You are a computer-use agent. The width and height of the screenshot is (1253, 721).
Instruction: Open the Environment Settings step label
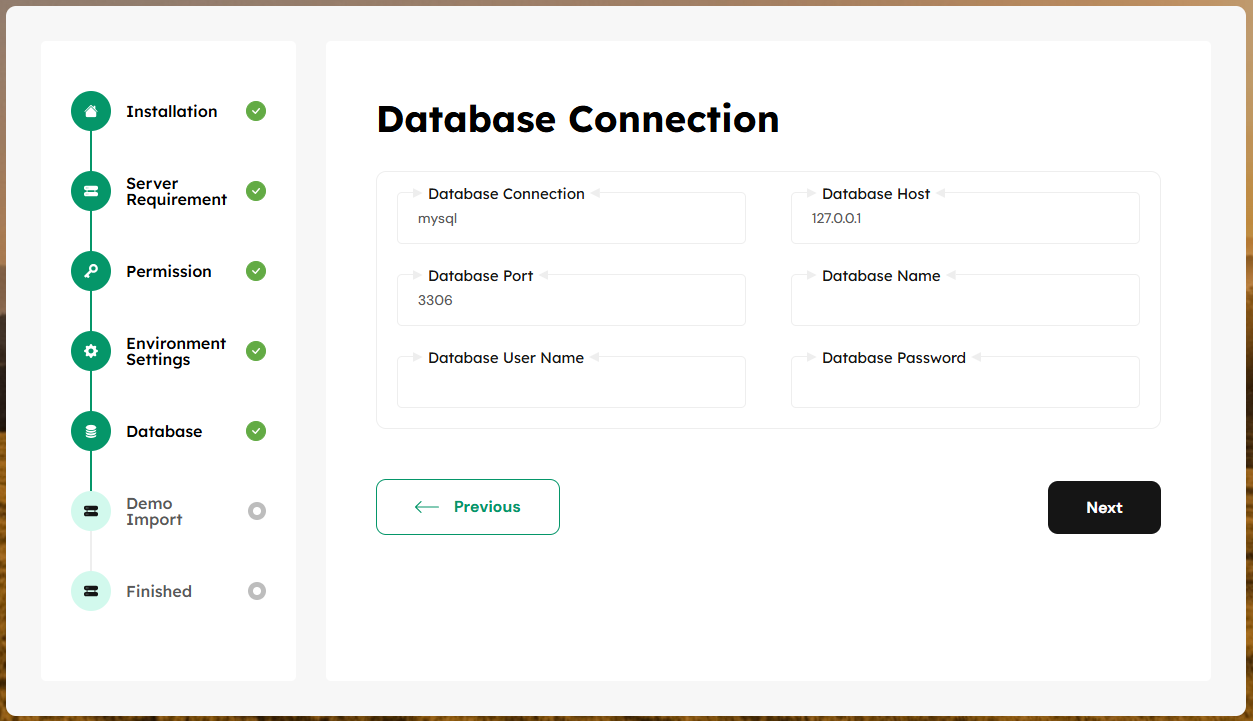point(176,352)
